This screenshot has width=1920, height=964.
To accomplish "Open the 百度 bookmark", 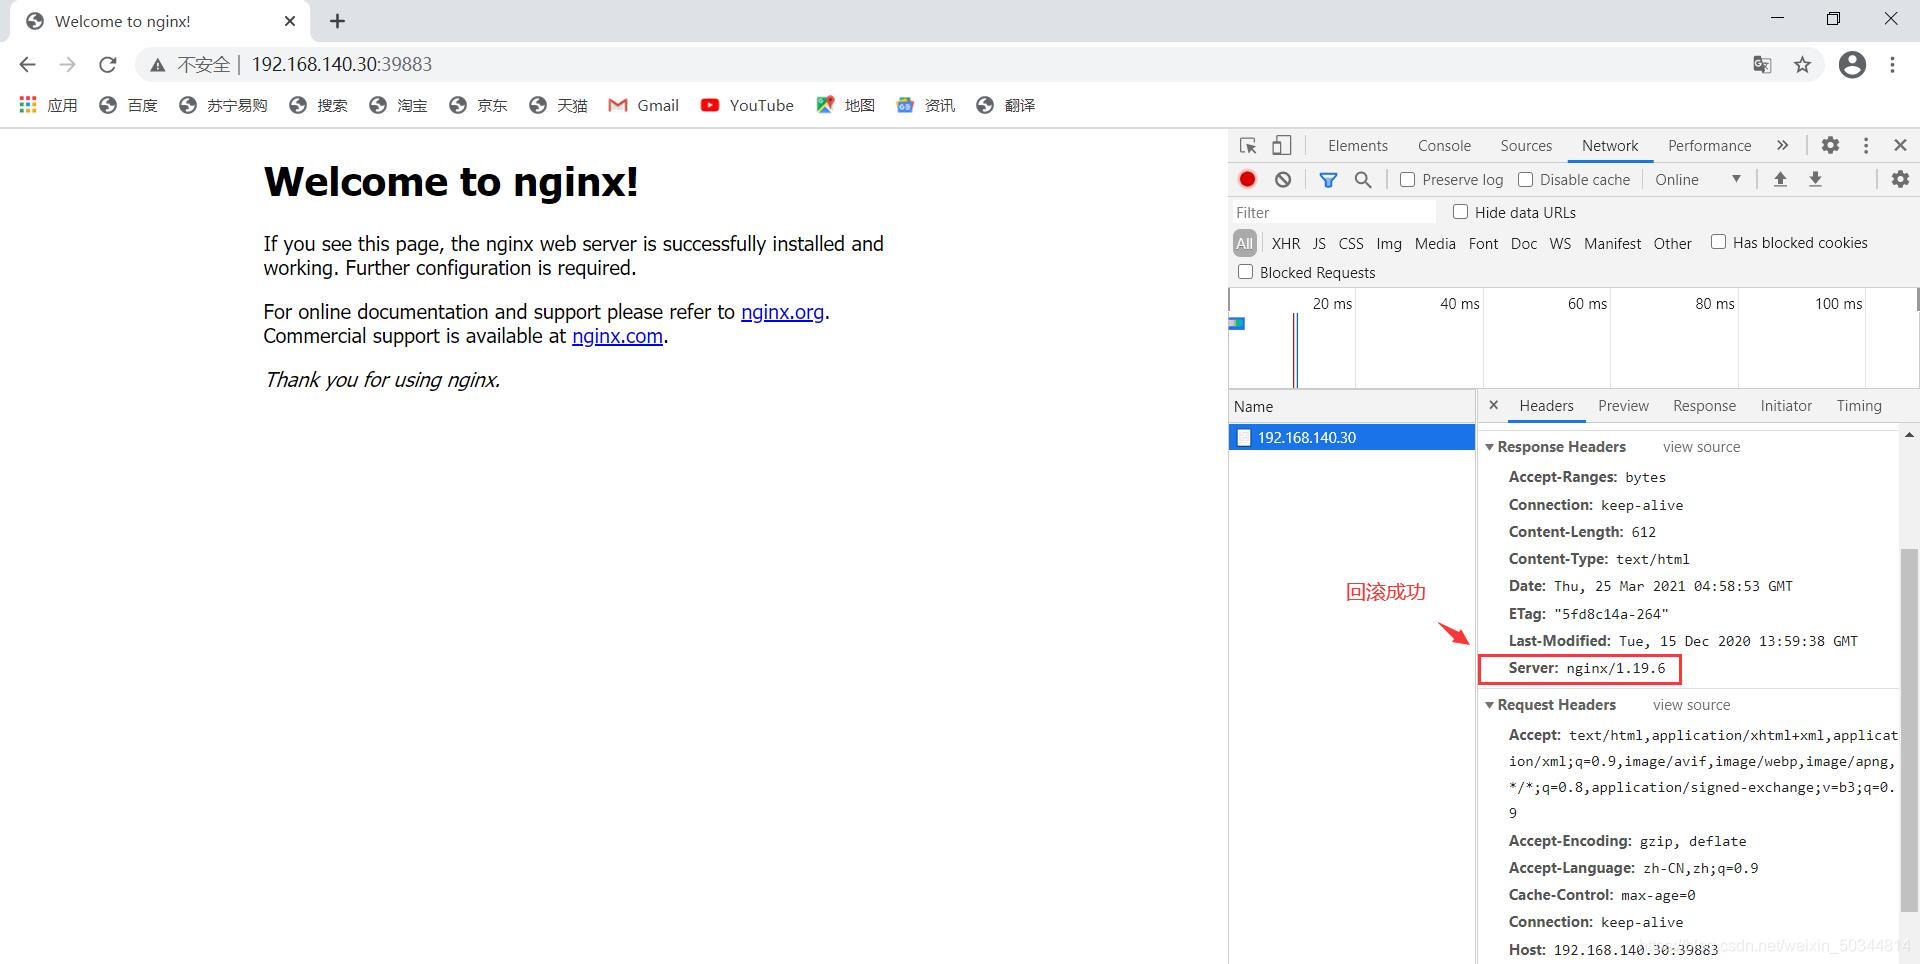I will point(128,105).
